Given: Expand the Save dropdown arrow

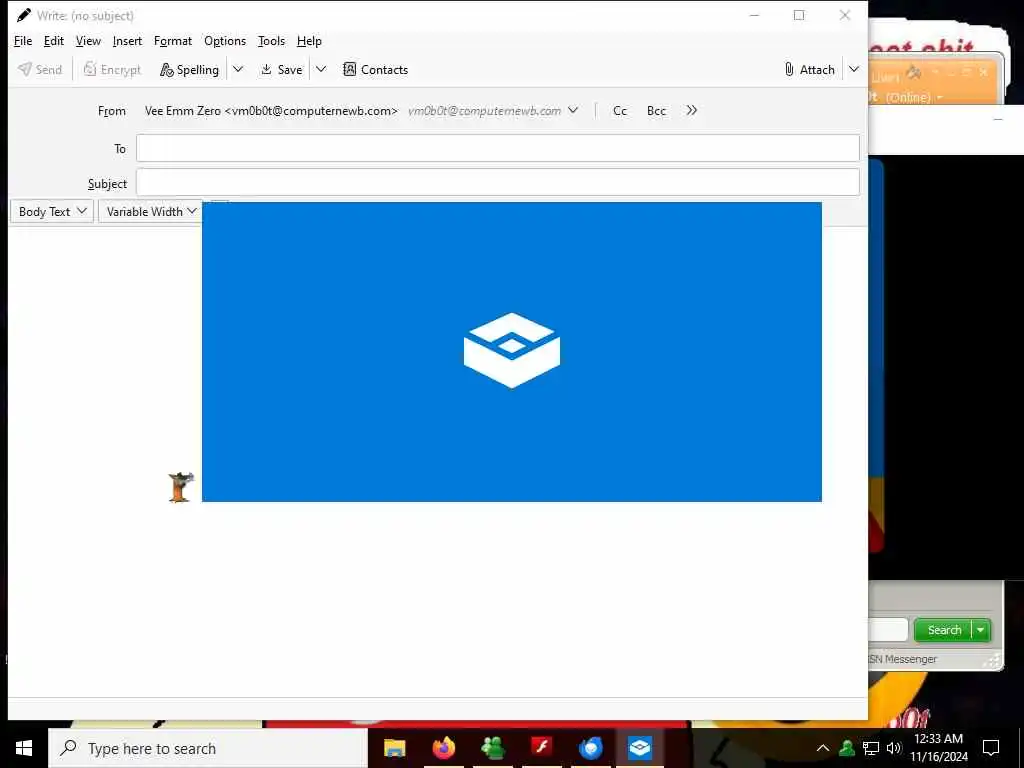Looking at the screenshot, I should pos(321,69).
